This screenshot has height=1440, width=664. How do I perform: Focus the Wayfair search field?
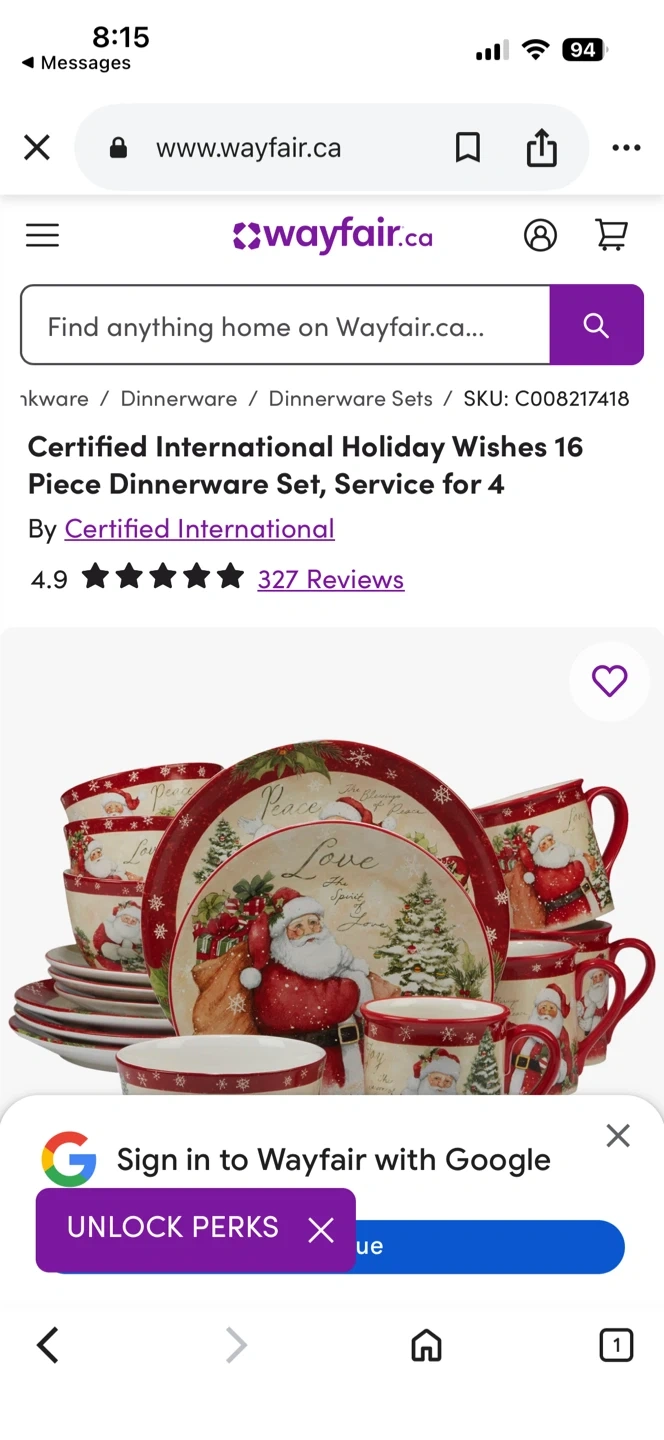pyautogui.click(x=285, y=325)
